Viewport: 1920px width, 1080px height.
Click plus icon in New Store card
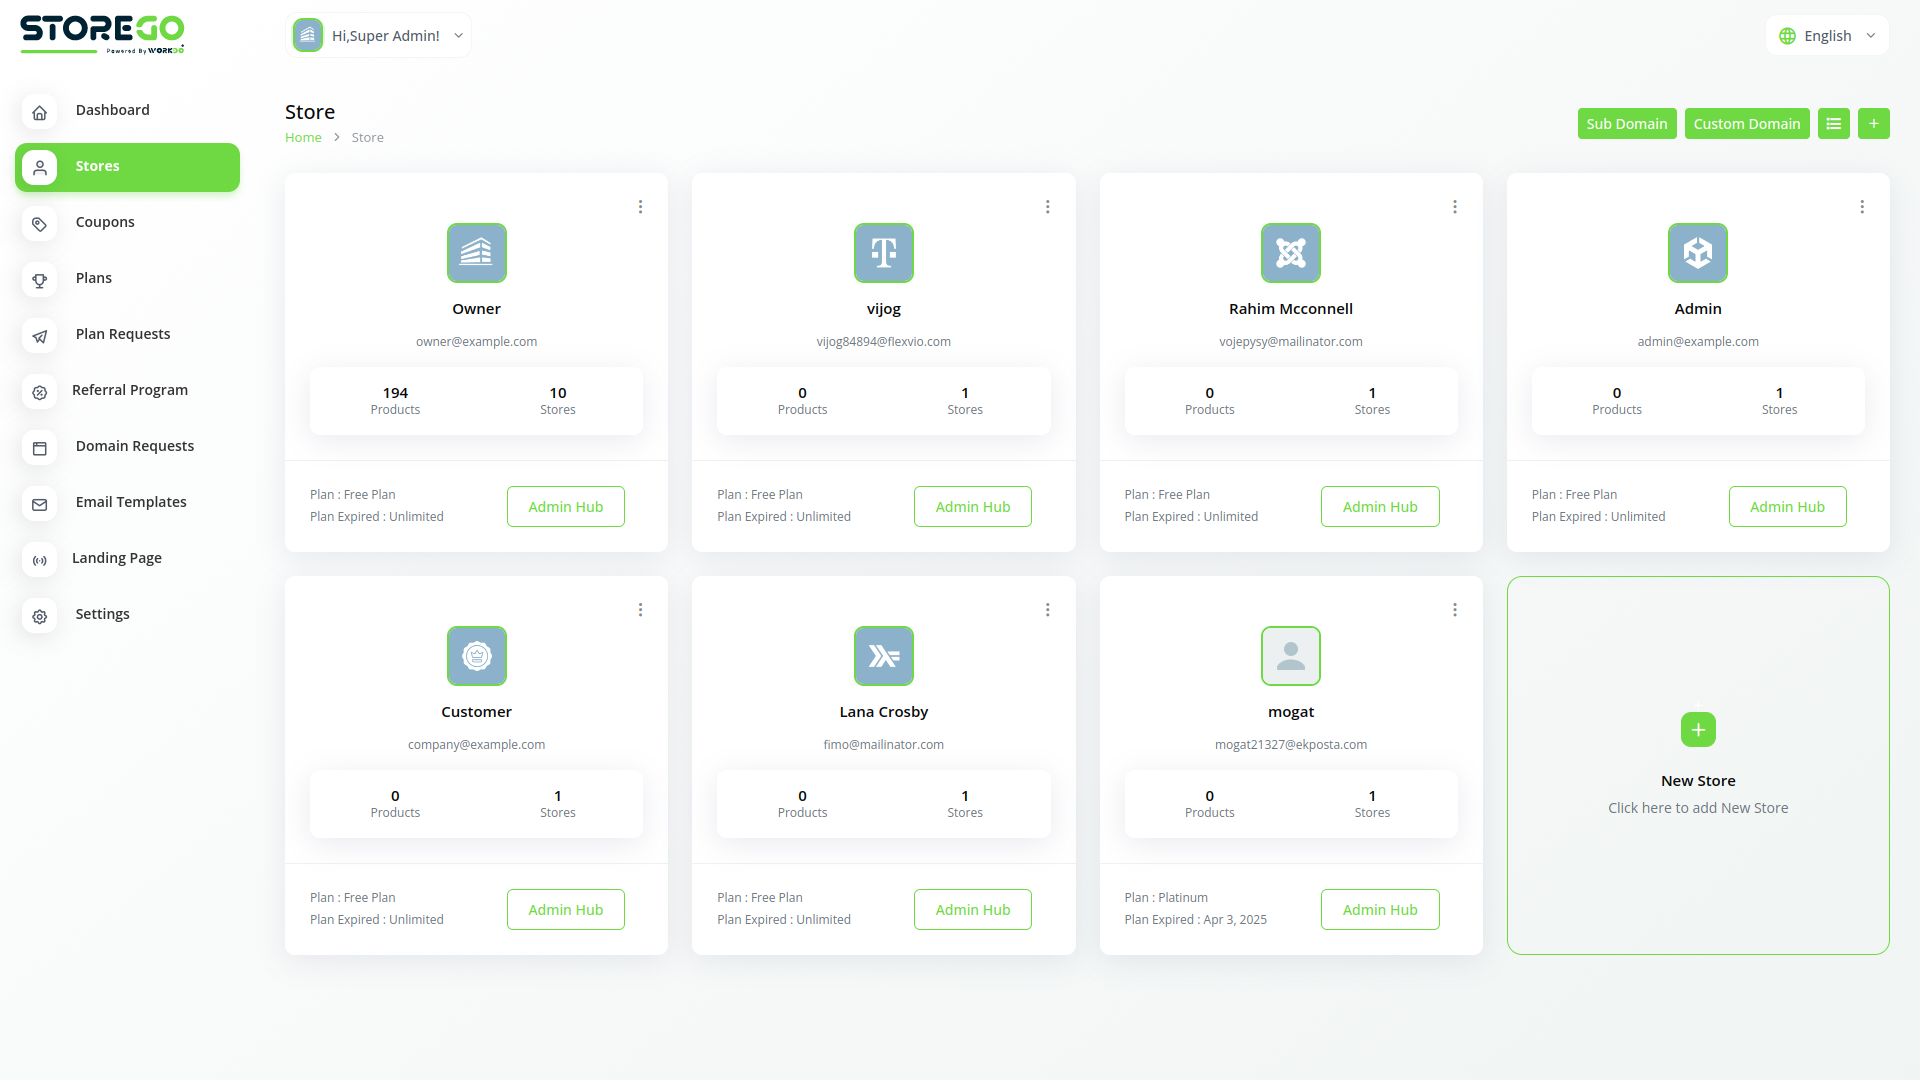tap(1697, 730)
